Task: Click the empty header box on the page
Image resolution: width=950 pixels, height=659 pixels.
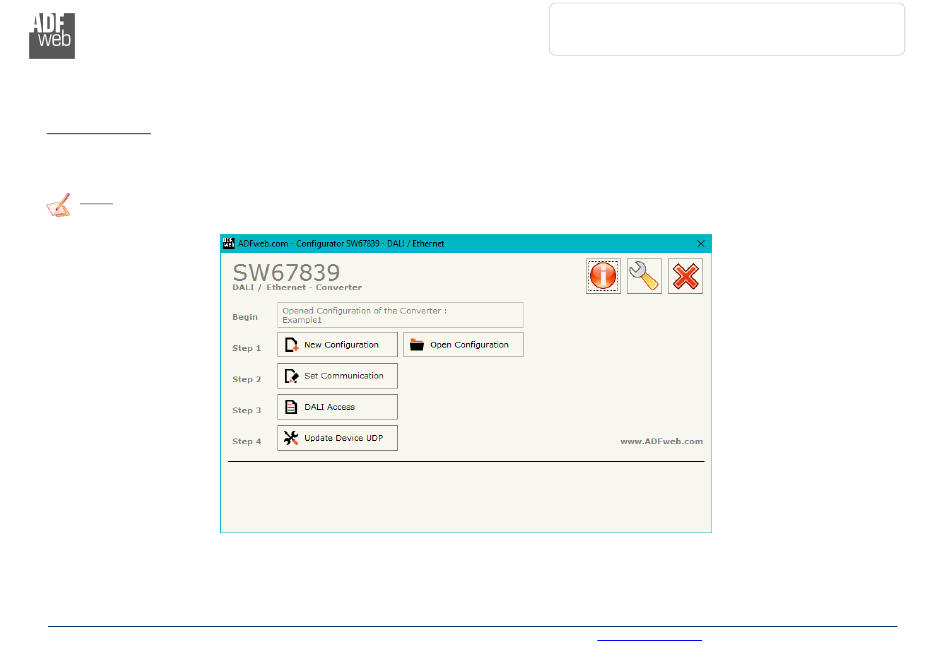Action: click(727, 29)
